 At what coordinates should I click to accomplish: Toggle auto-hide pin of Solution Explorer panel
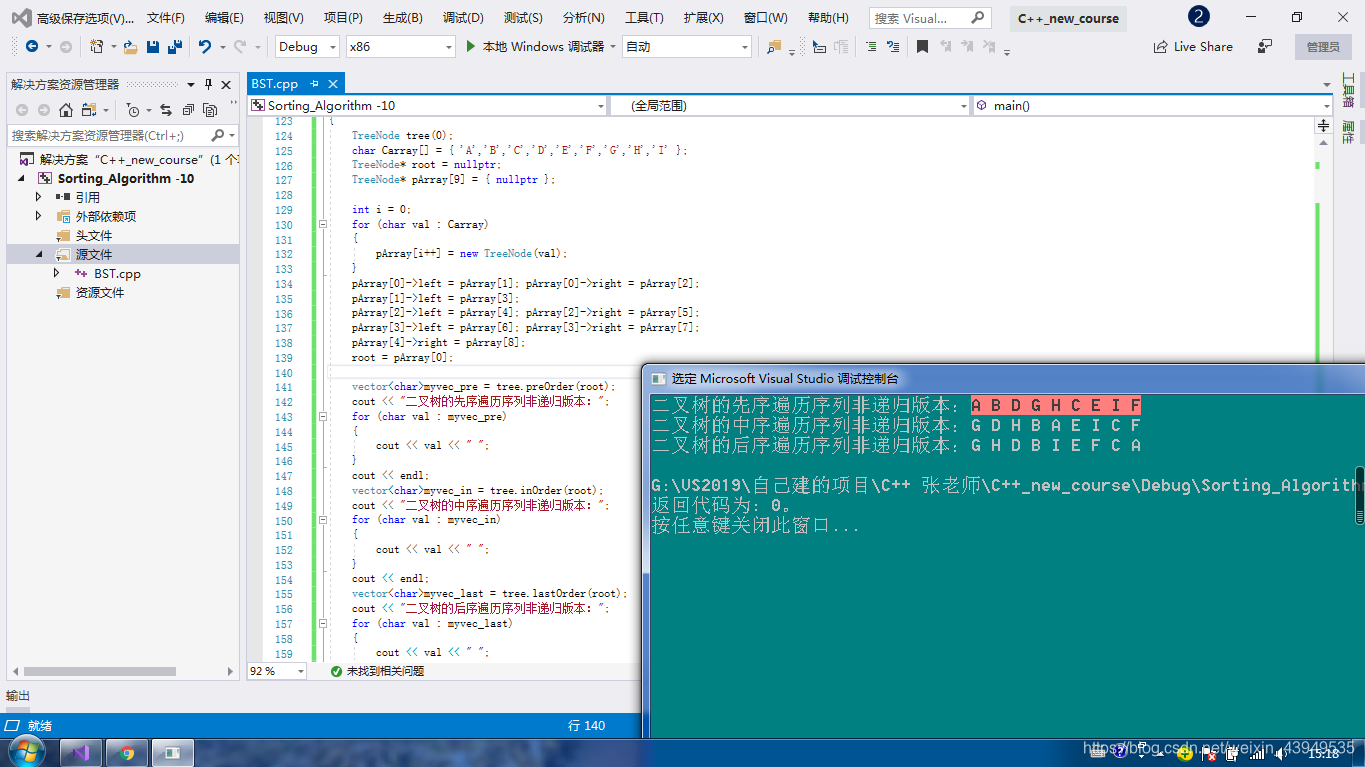click(x=208, y=84)
